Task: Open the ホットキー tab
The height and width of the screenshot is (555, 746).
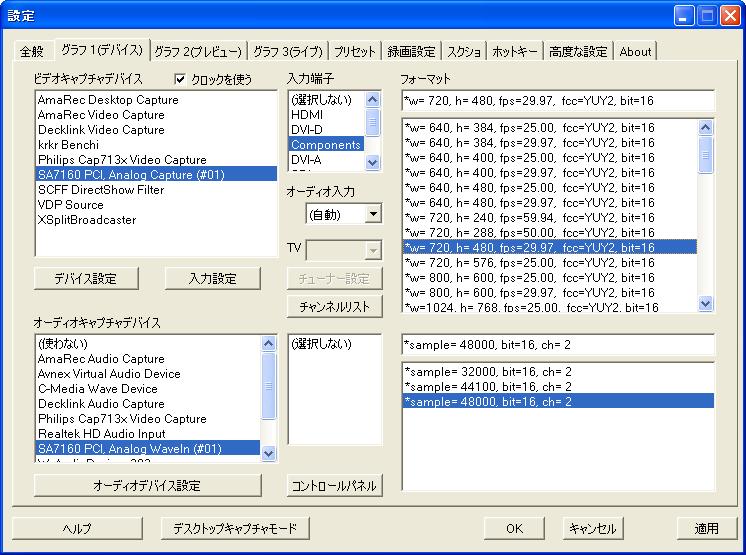Action: click(514, 51)
